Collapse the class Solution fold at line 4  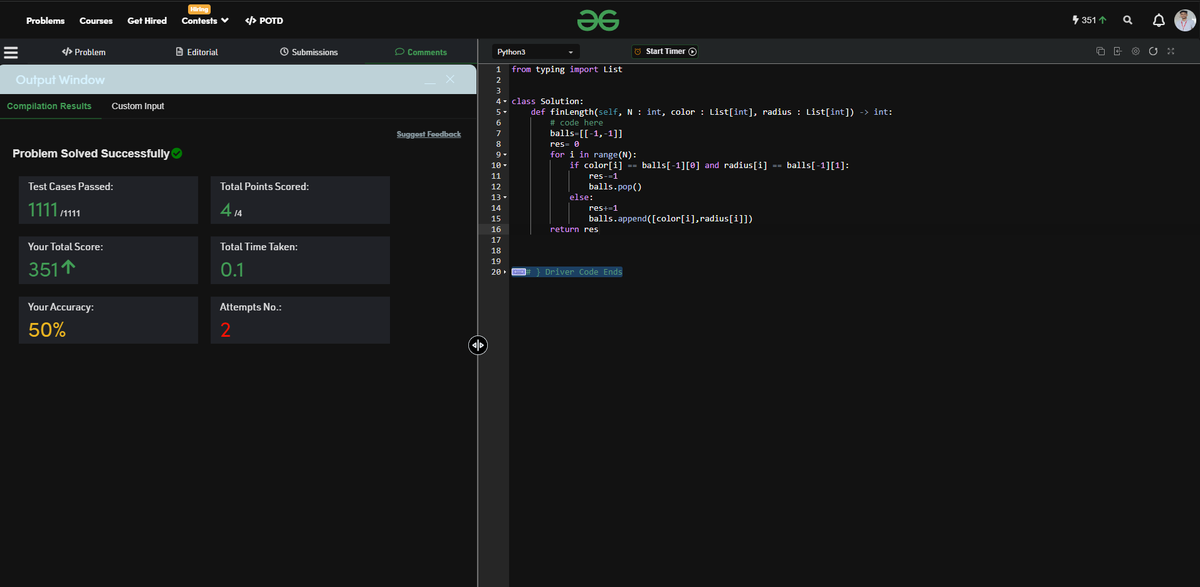click(x=507, y=102)
